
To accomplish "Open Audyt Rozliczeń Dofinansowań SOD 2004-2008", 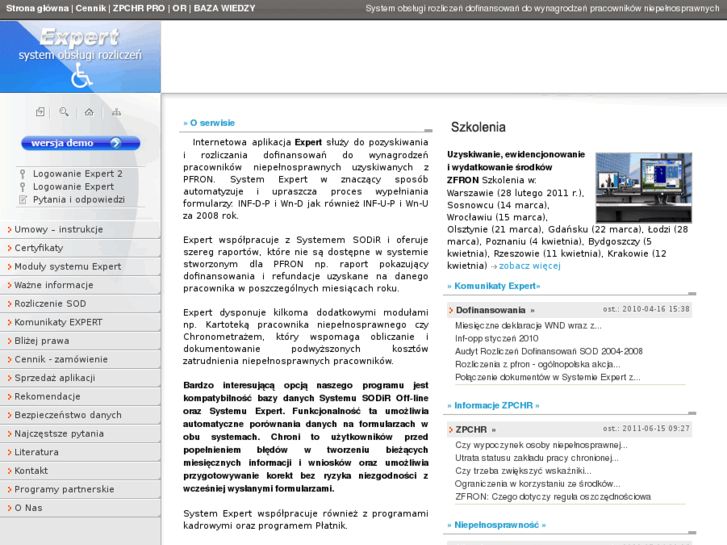I will click(548, 352).
